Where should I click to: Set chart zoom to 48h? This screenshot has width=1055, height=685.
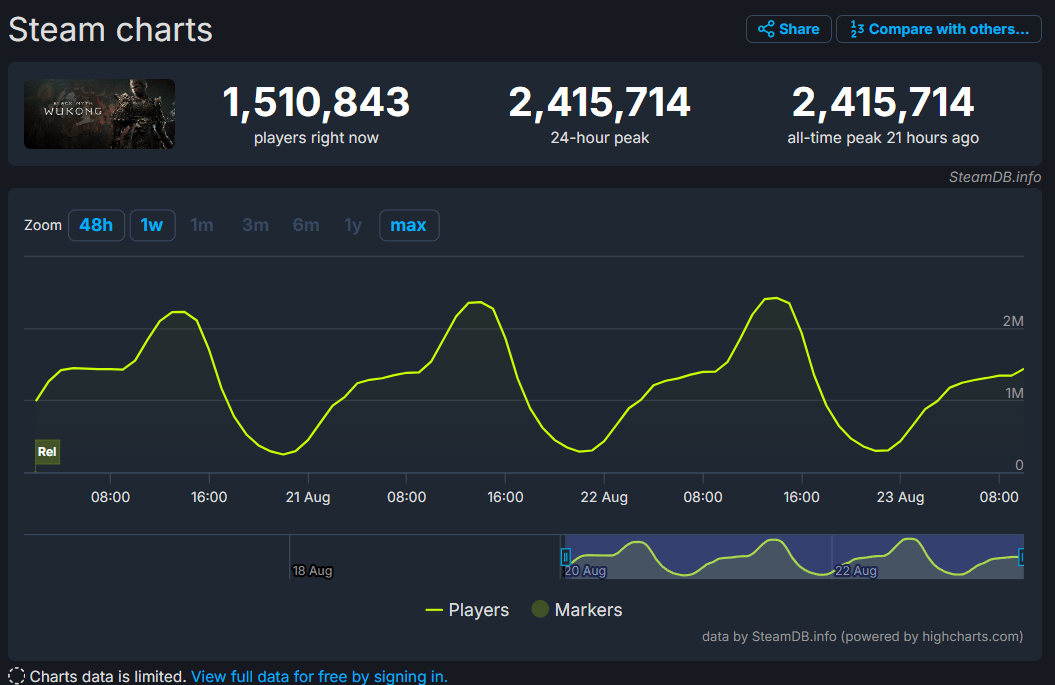click(96, 225)
